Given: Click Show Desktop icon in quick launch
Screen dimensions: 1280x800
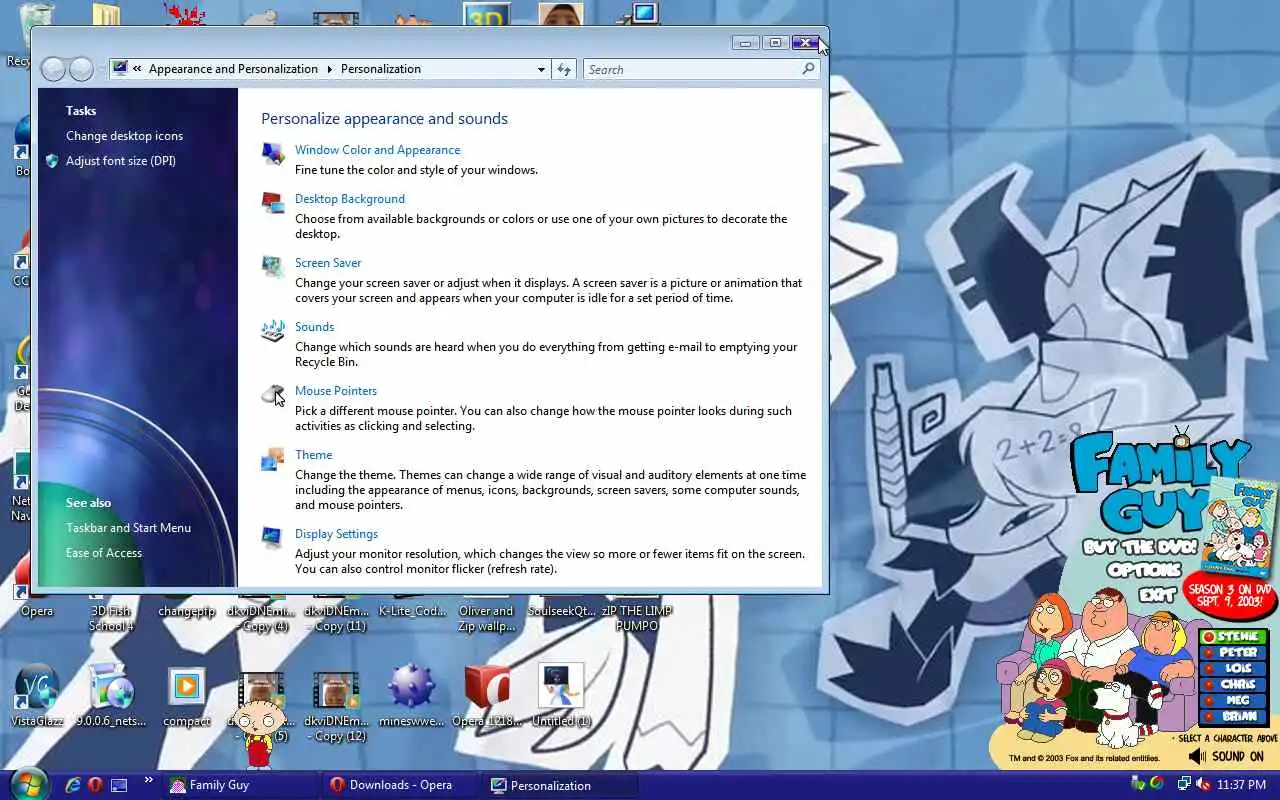Looking at the screenshot, I should (x=119, y=785).
